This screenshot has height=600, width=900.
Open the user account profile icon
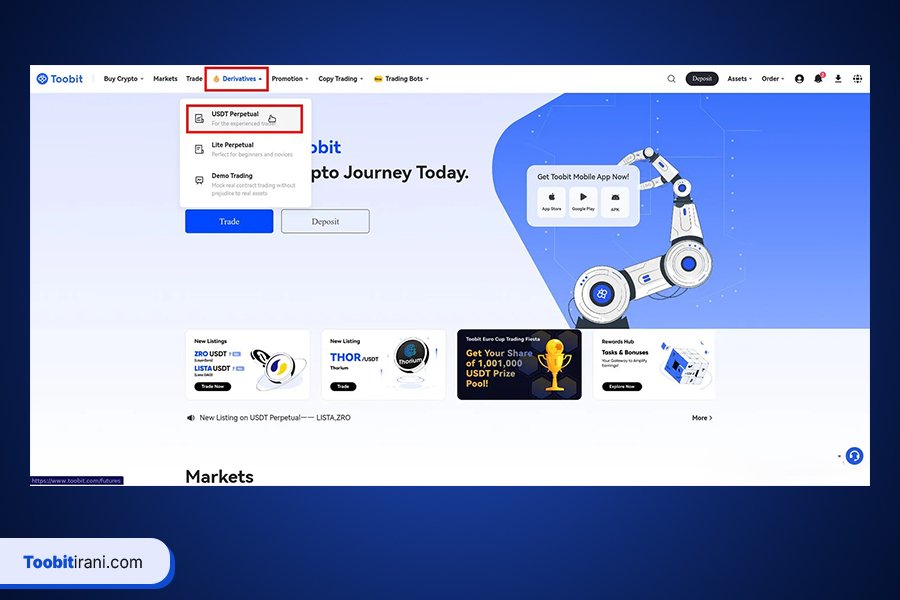(799, 79)
